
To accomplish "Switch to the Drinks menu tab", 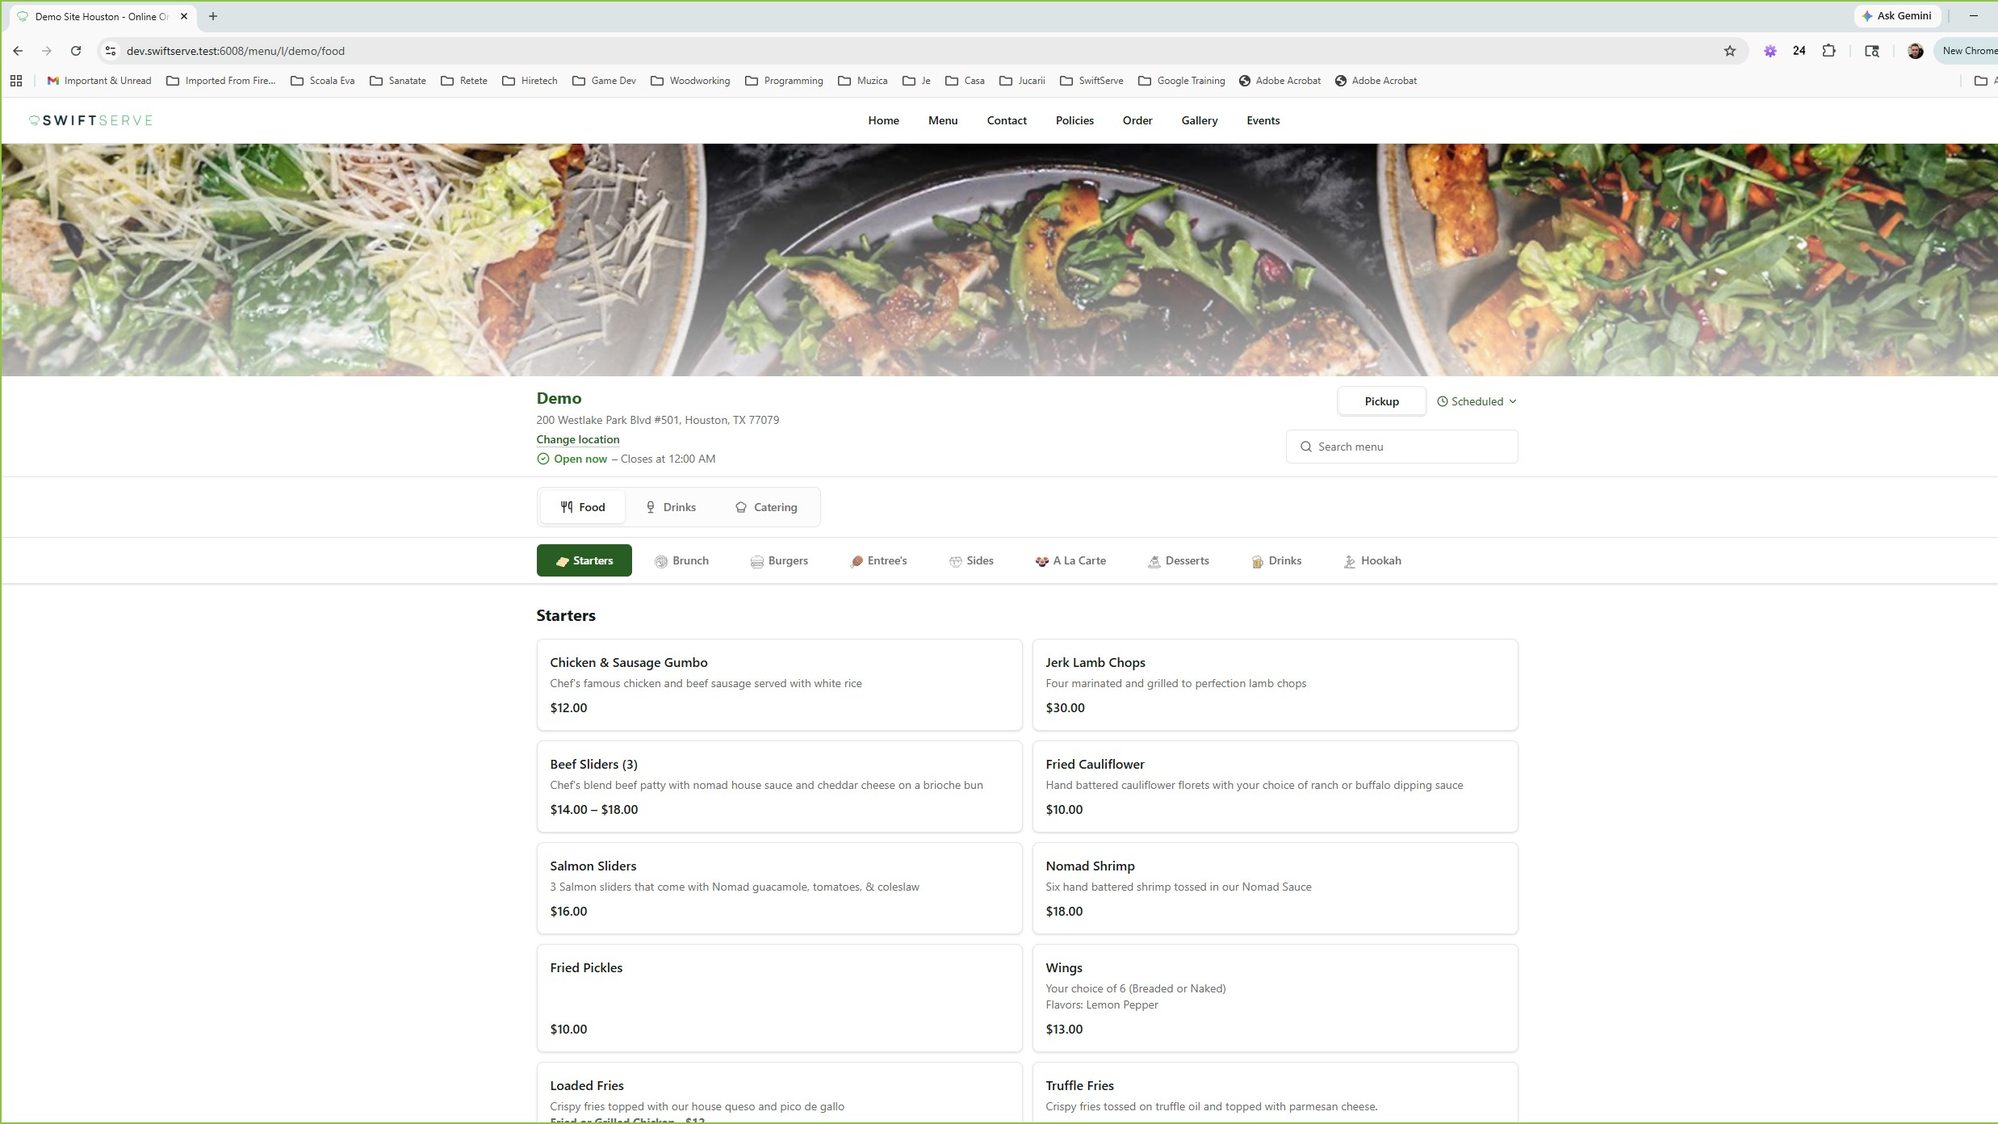I will click(x=670, y=507).
